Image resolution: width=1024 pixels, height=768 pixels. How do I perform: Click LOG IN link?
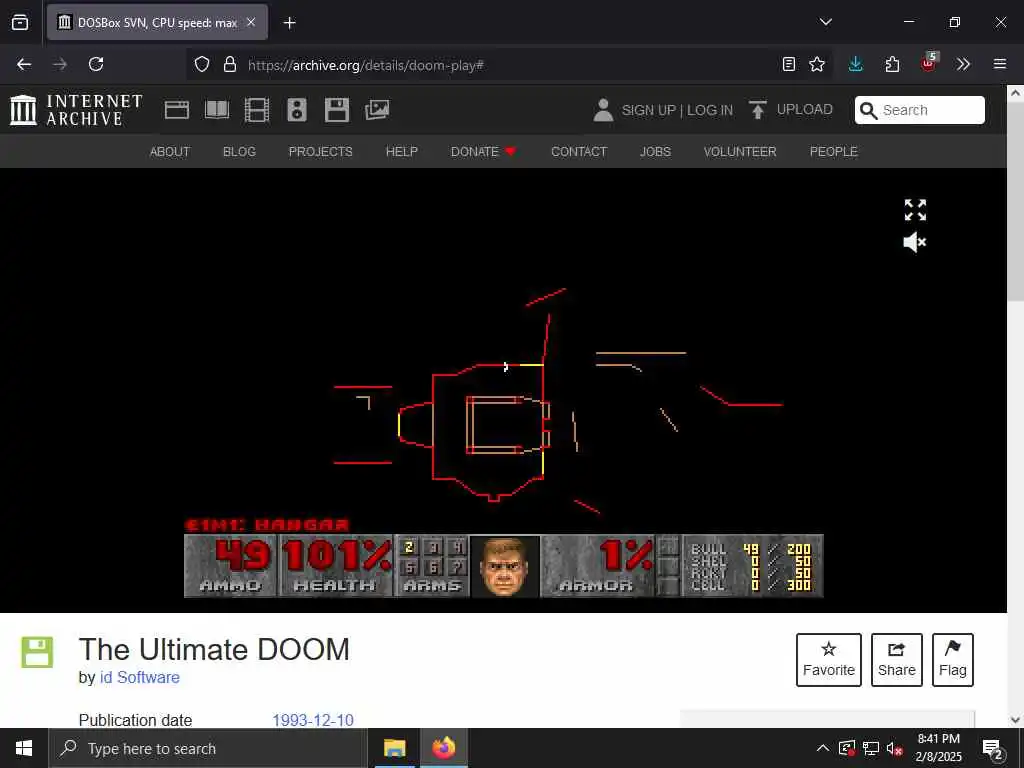pos(709,110)
